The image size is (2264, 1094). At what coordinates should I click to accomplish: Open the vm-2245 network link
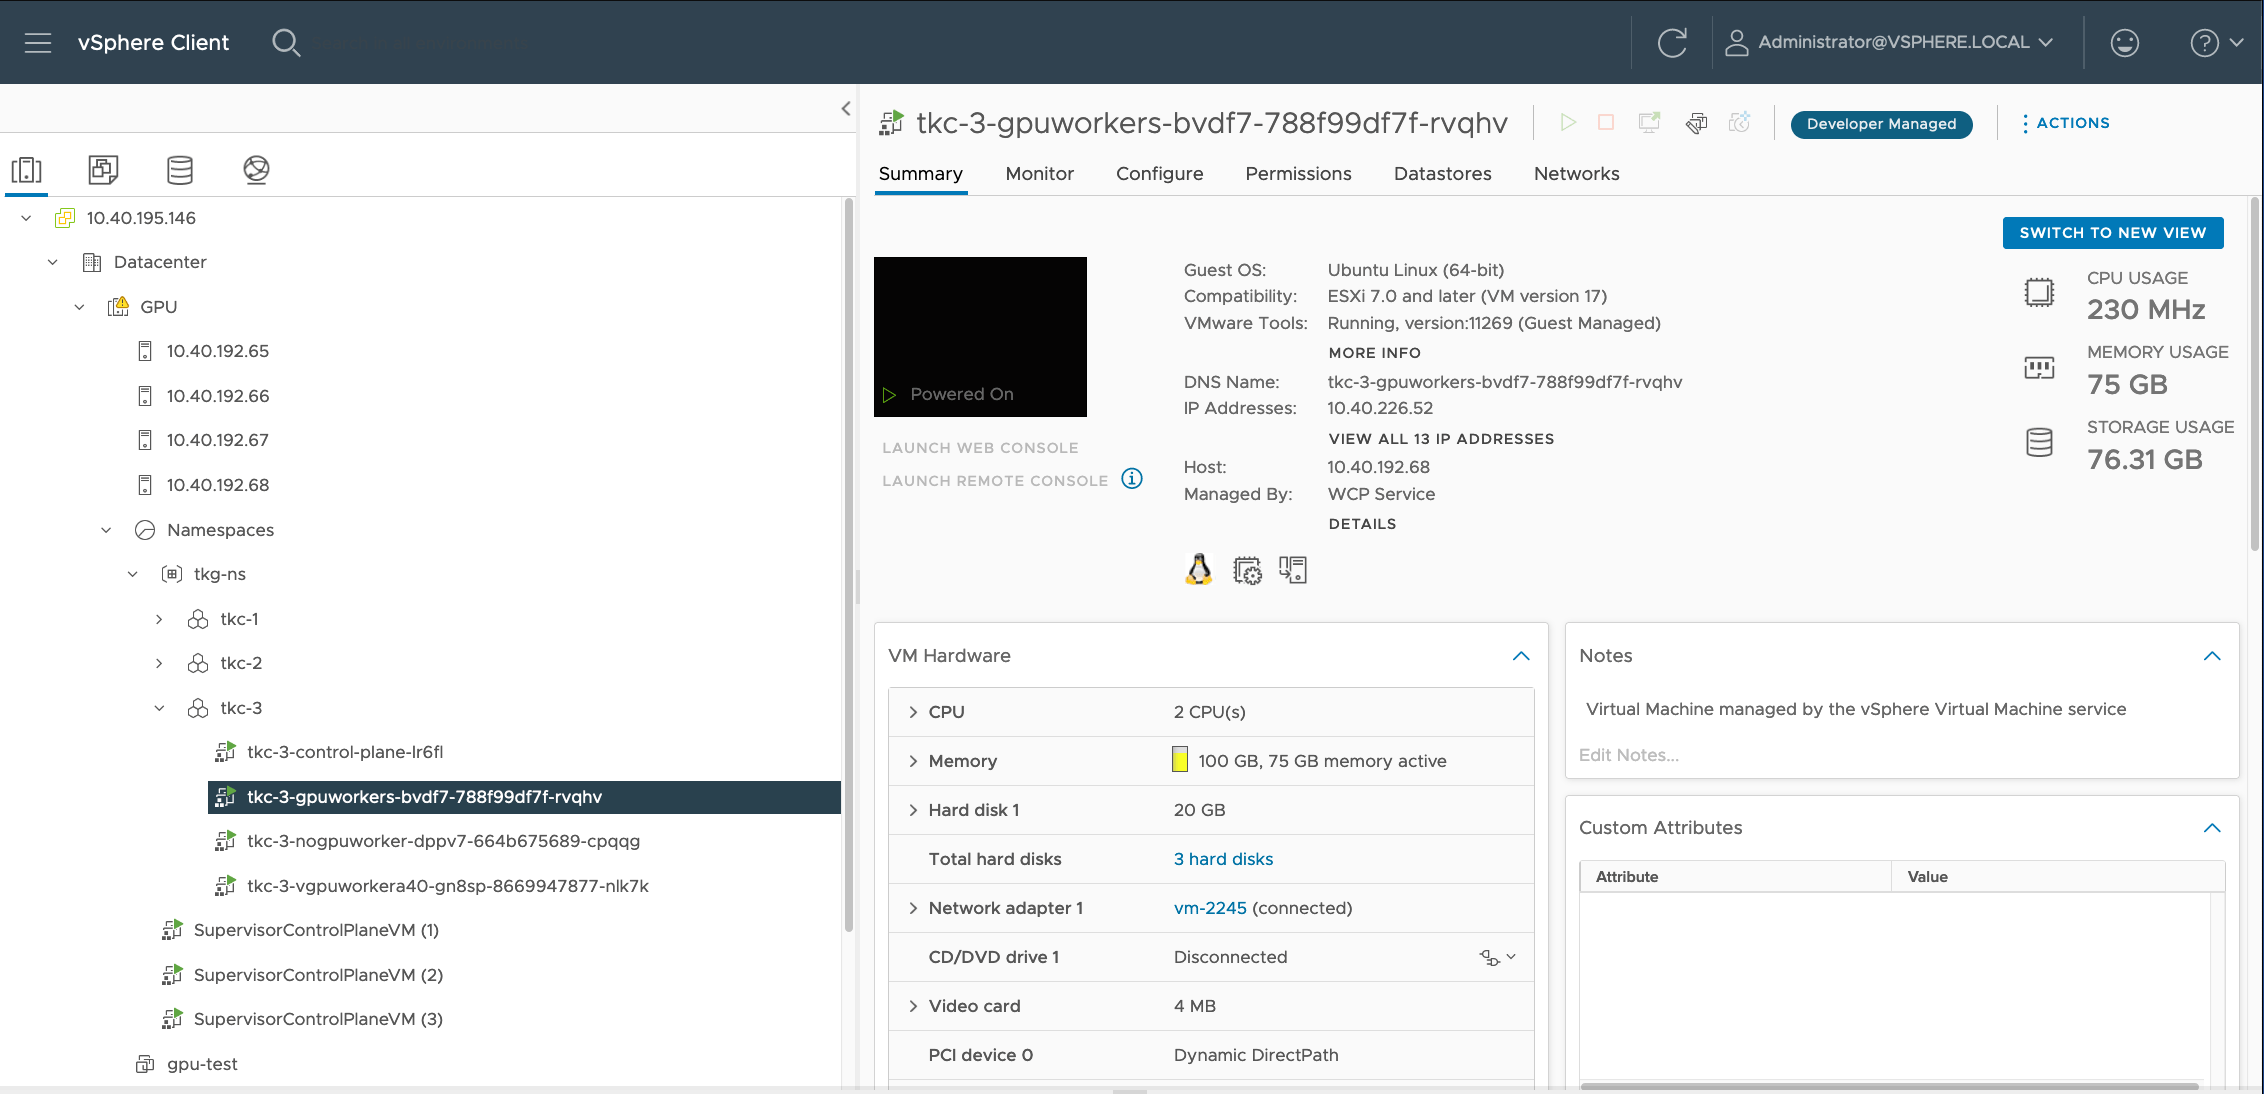[1210, 908]
